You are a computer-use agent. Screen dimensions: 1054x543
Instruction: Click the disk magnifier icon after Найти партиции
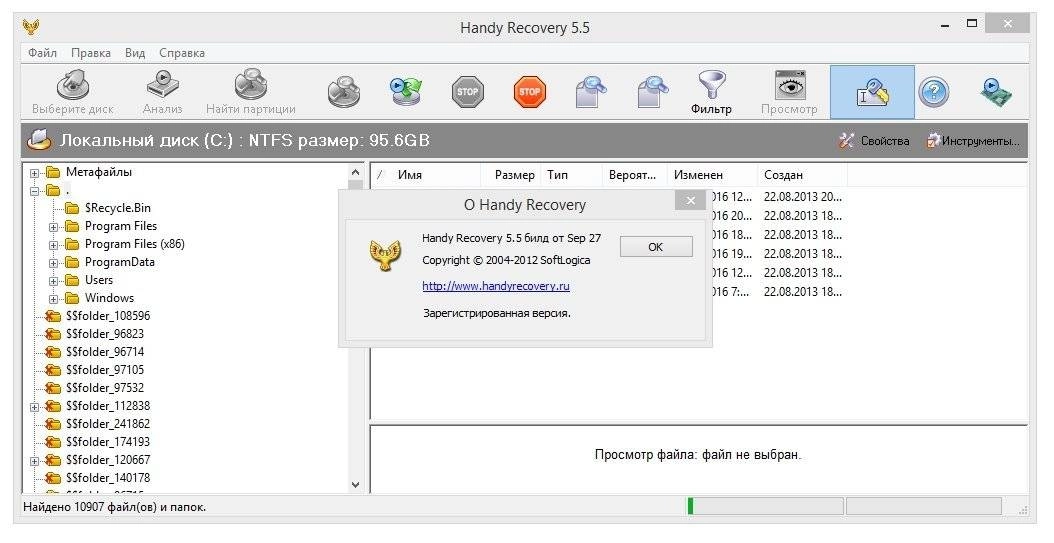pyautogui.click(x=344, y=92)
